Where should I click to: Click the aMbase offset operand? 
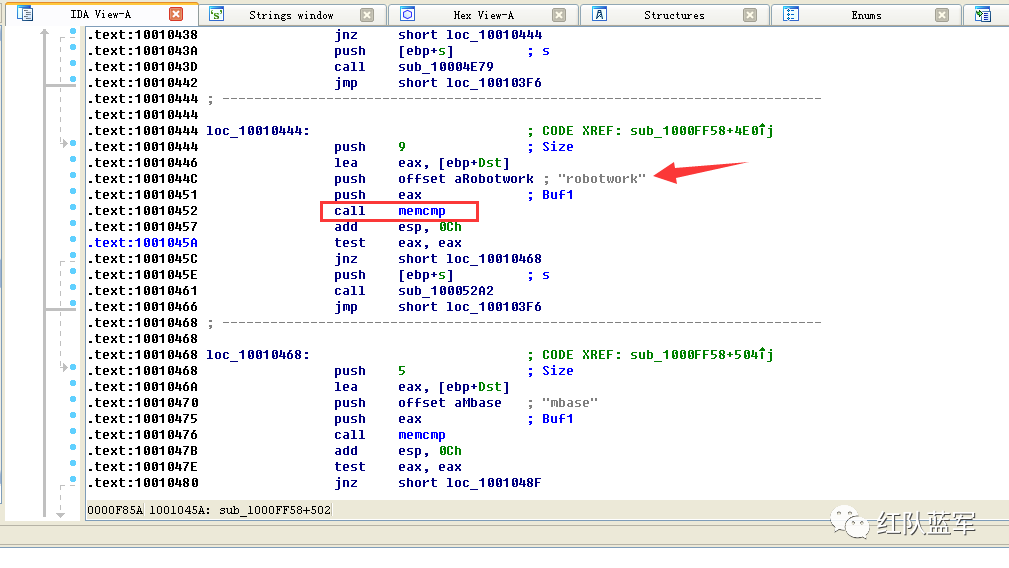coord(477,403)
